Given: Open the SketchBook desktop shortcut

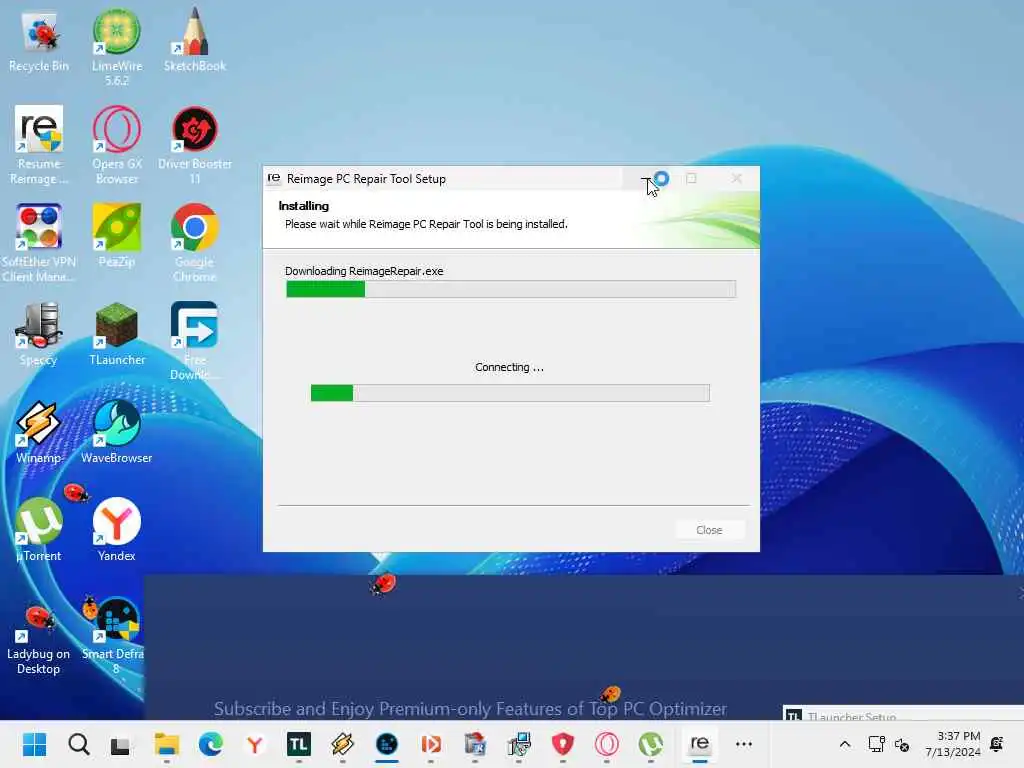Looking at the screenshot, I should tap(195, 40).
